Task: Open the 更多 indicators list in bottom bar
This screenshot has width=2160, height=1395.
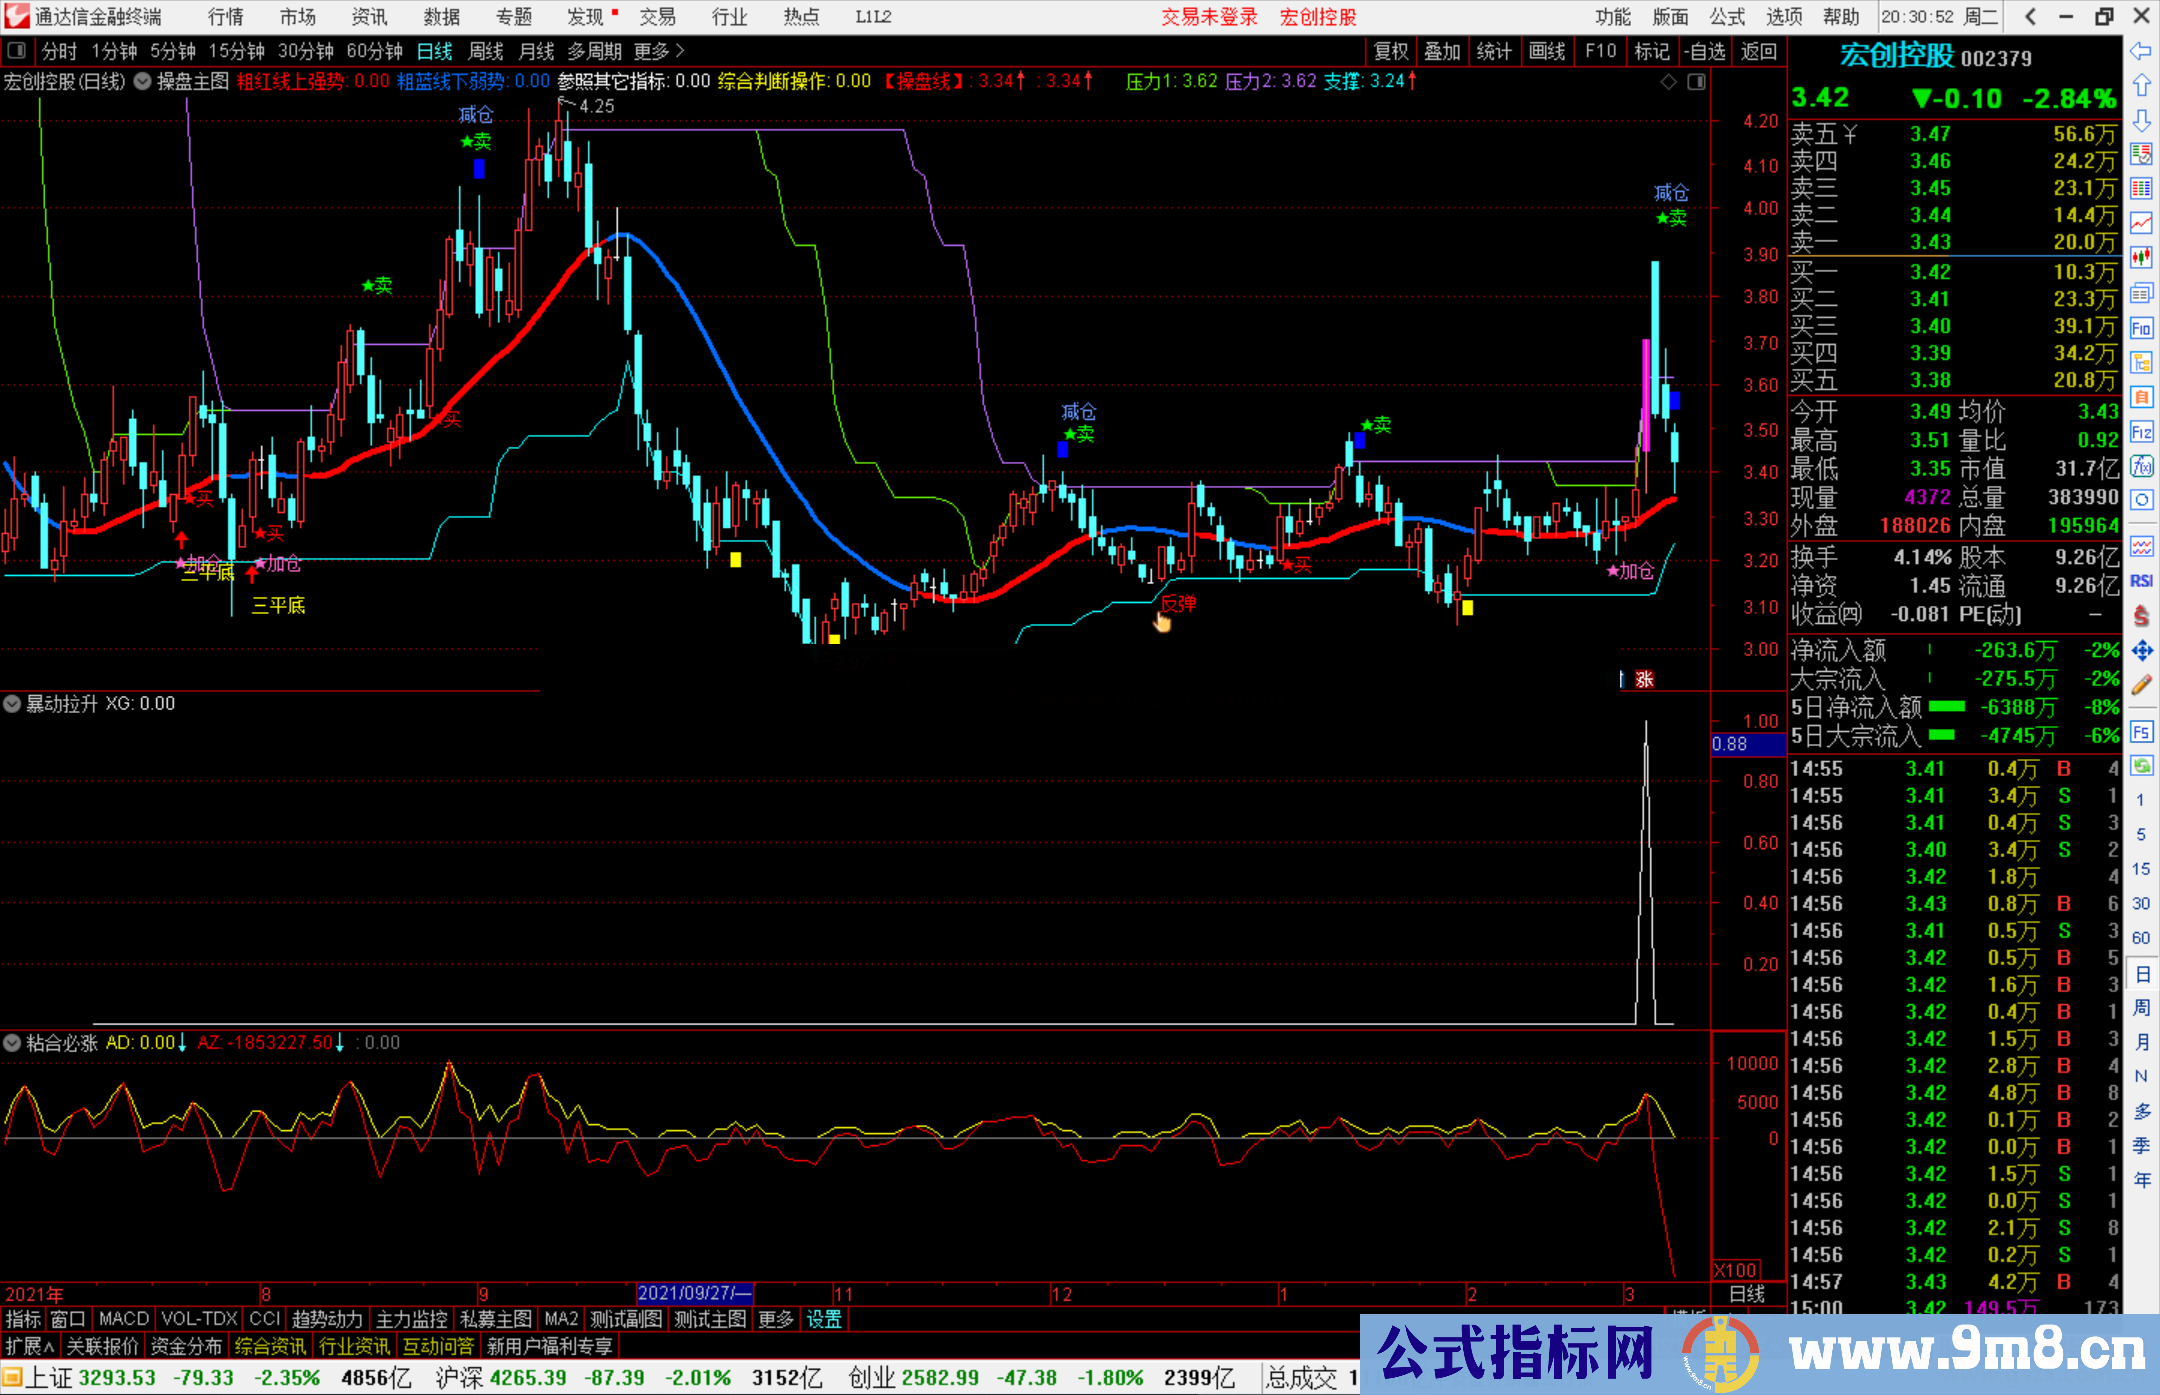Action: pyautogui.click(x=775, y=1319)
